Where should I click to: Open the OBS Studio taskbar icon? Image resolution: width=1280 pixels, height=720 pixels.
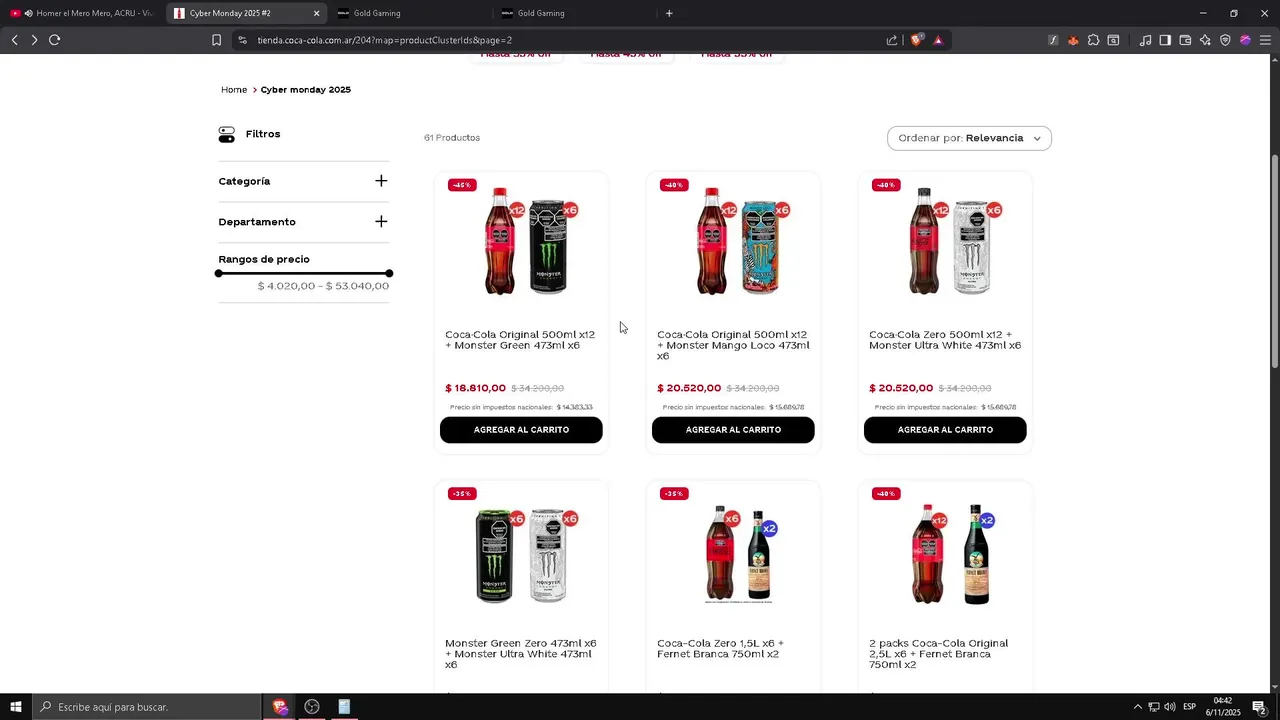312,707
